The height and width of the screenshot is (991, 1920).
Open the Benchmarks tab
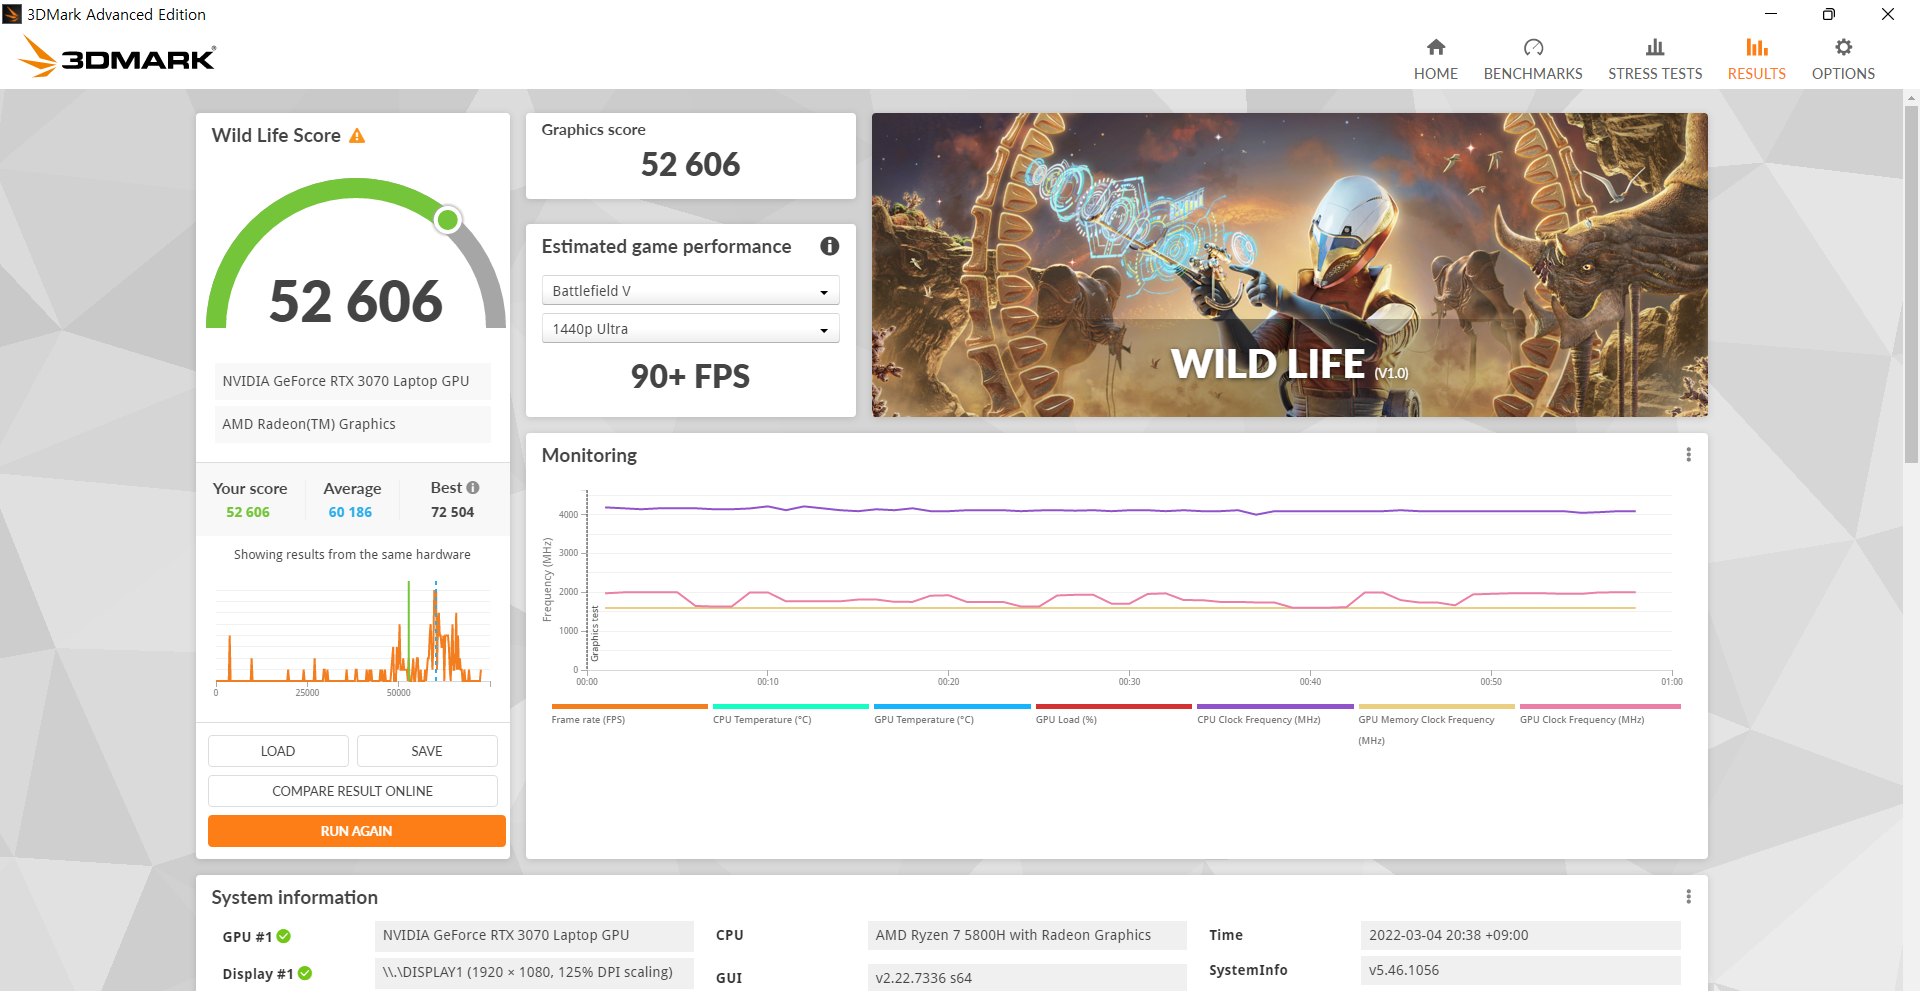(x=1533, y=60)
